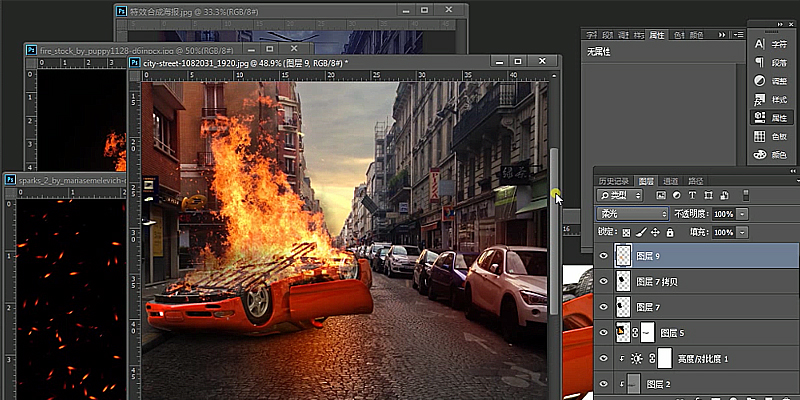Viewport: 800px width, 400px height.
Task: Click Ps icon of city-street document window
Action: pos(135,62)
